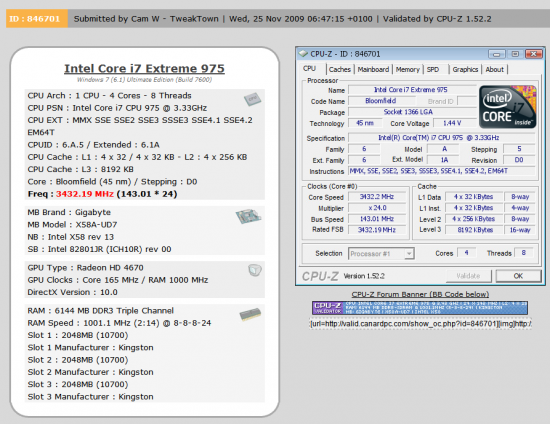Click the GPU icon beside GPU Type

255,270
